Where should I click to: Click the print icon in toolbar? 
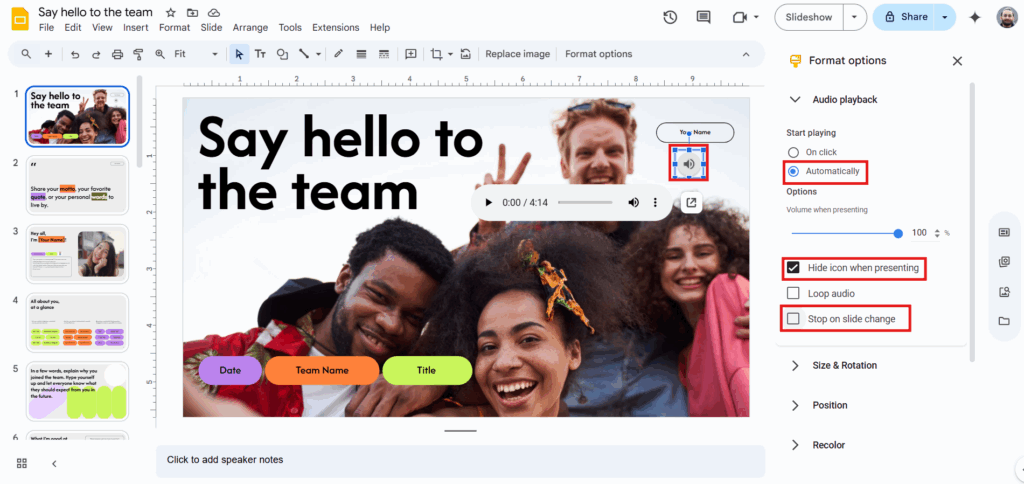tap(117, 54)
